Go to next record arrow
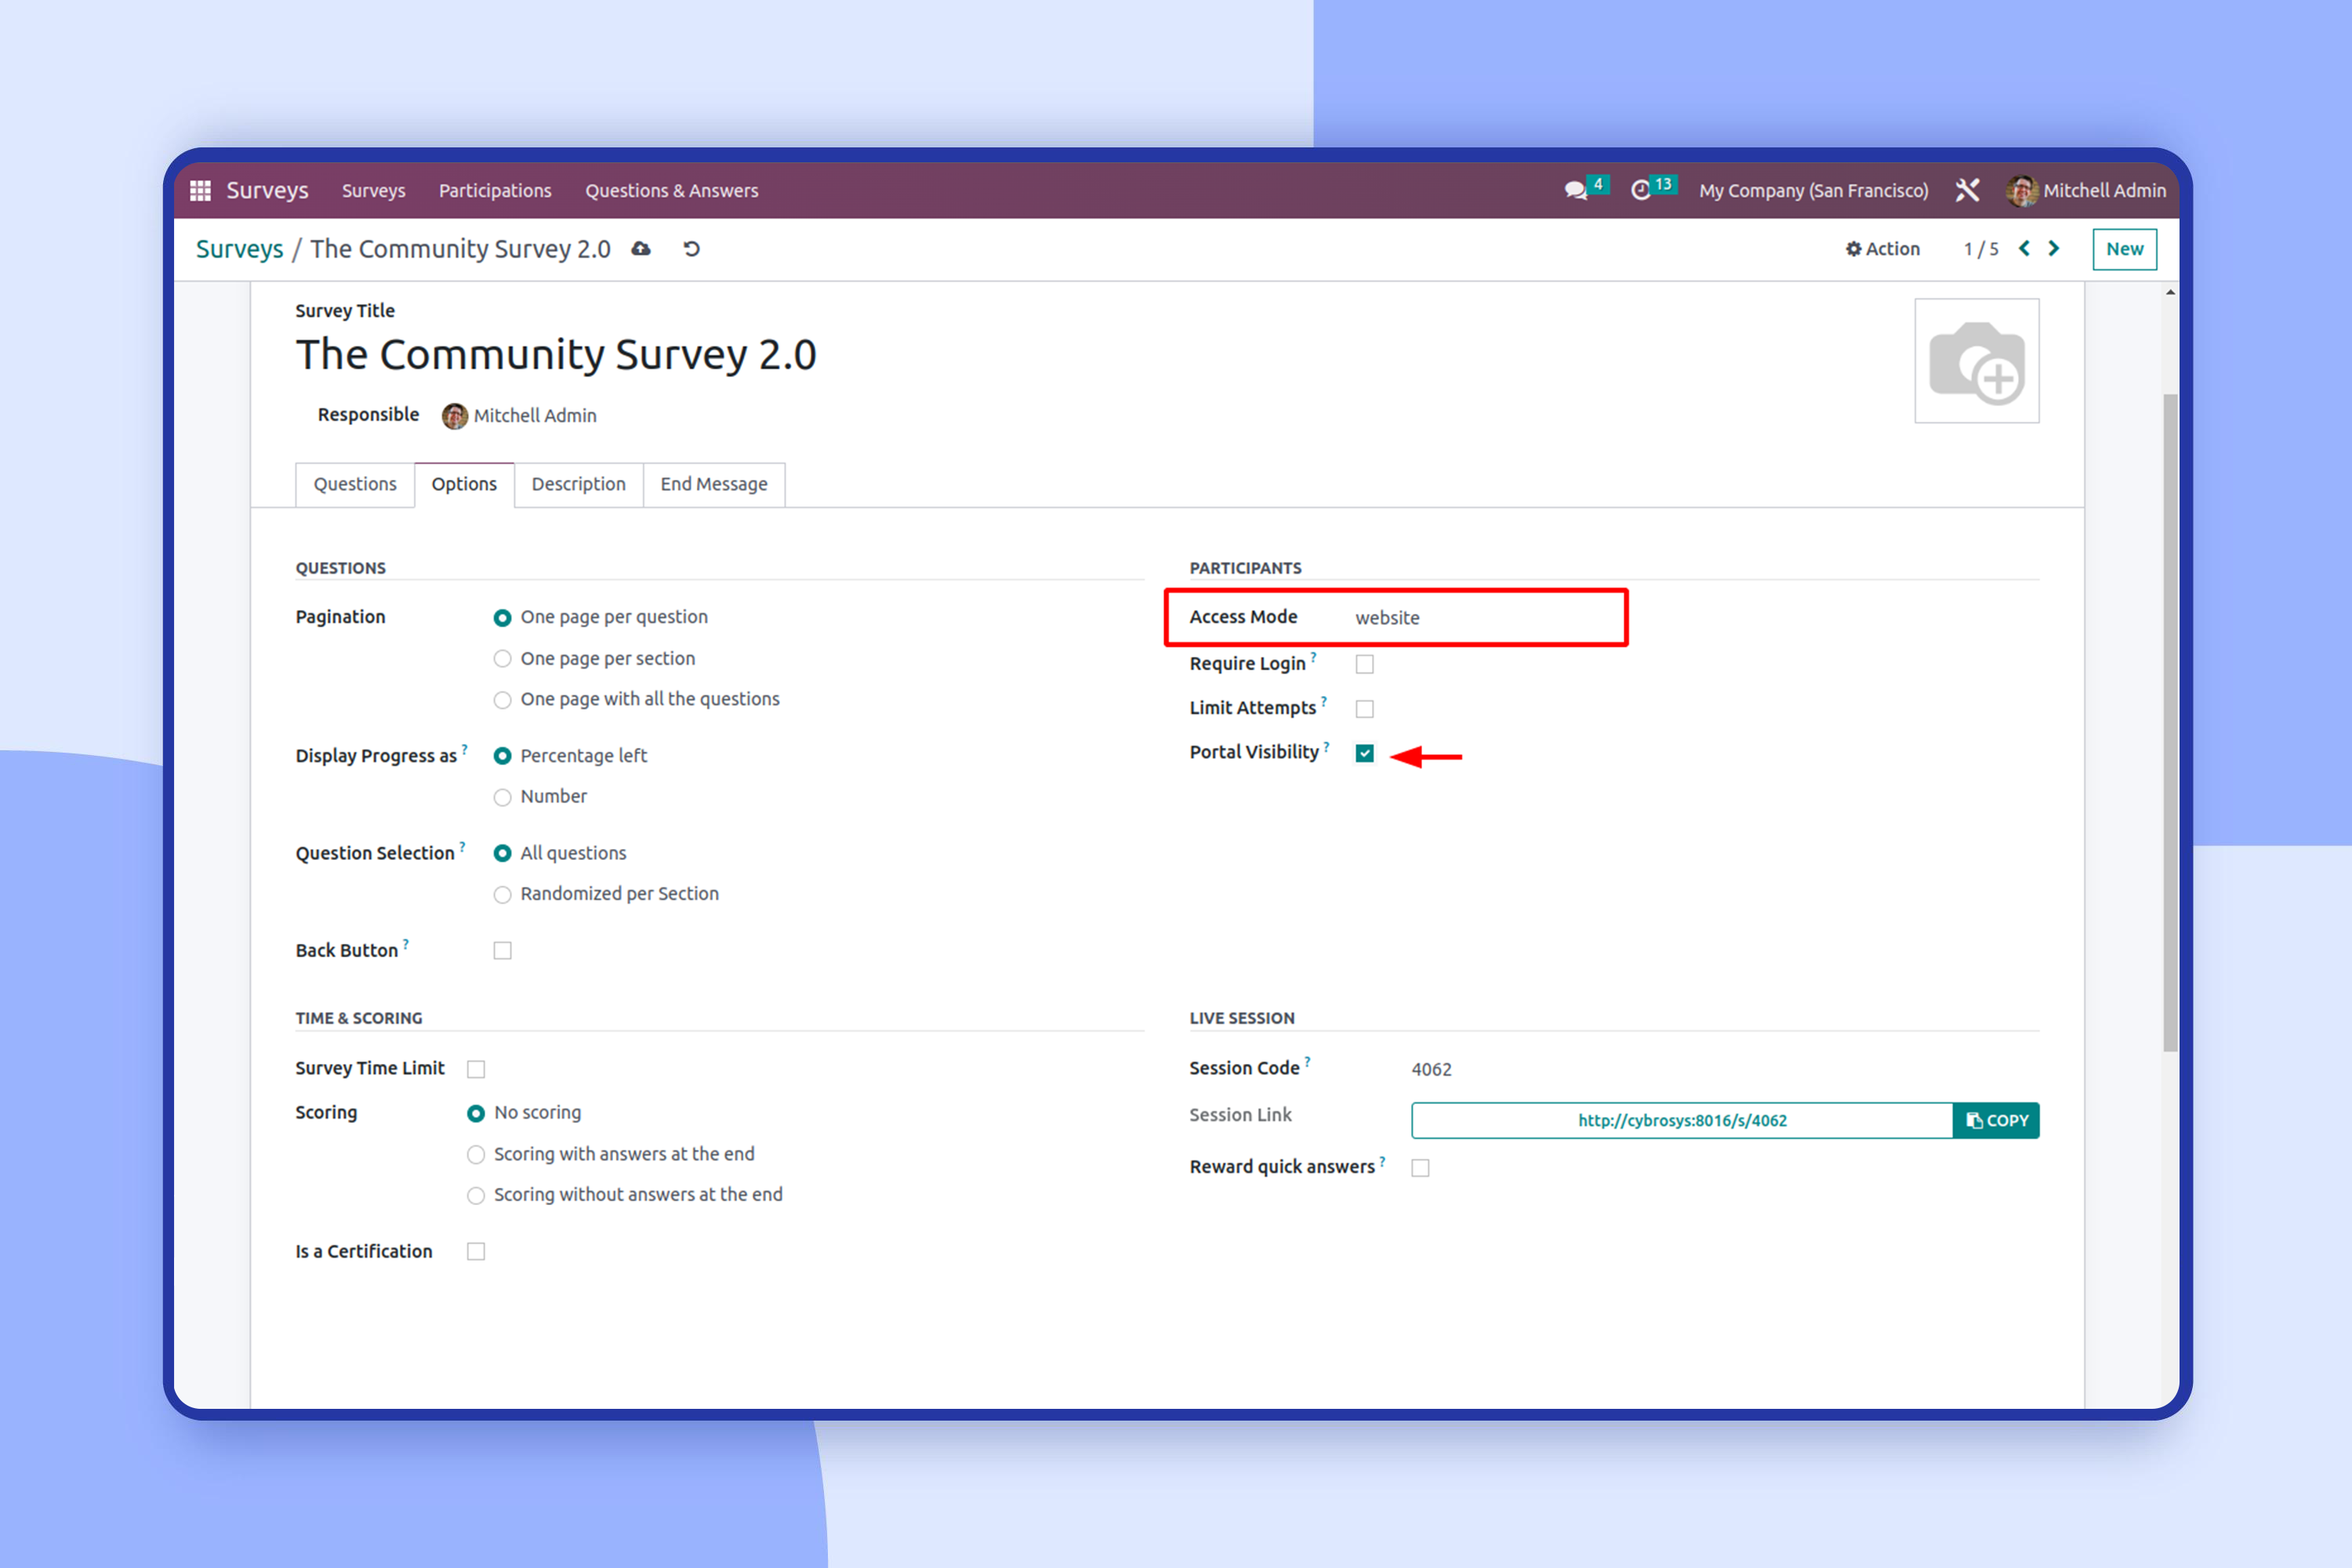2352x1568 pixels. pyautogui.click(x=2054, y=249)
